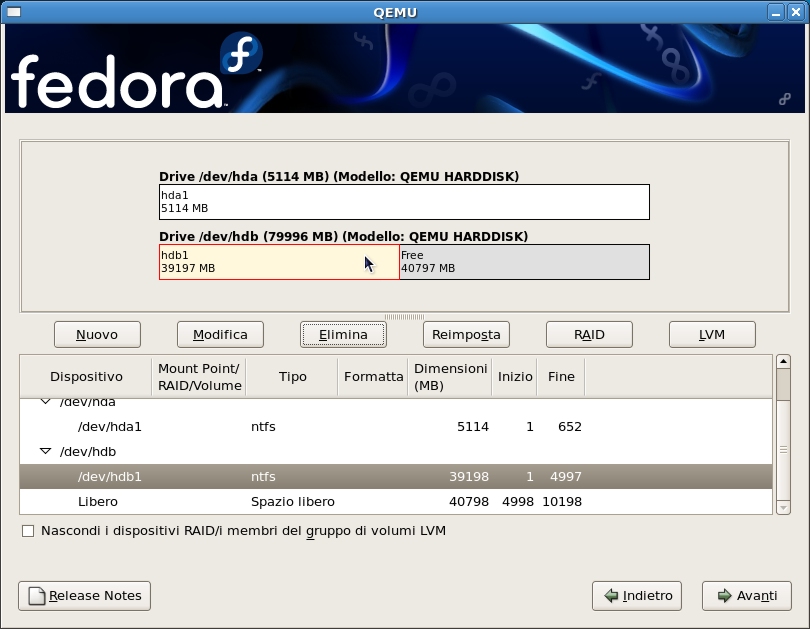Select the hdb1 39197 MB partition block
This screenshot has height=629, width=810.
point(279,262)
